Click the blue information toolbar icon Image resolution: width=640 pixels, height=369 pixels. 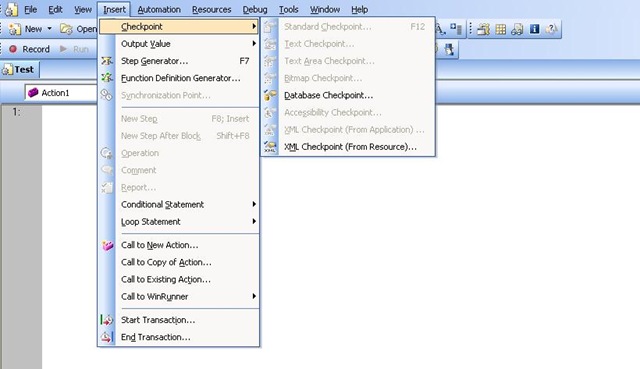(x=534, y=29)
